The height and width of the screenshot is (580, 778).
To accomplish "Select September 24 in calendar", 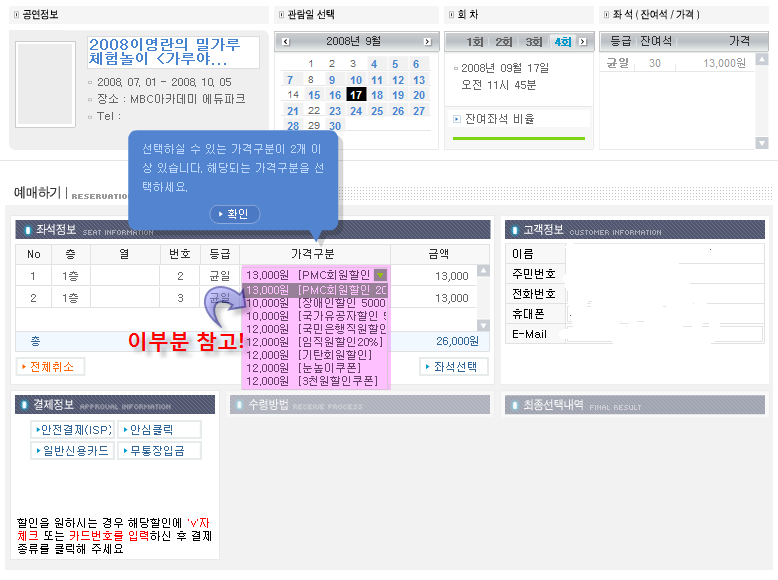I will [356, 111].
